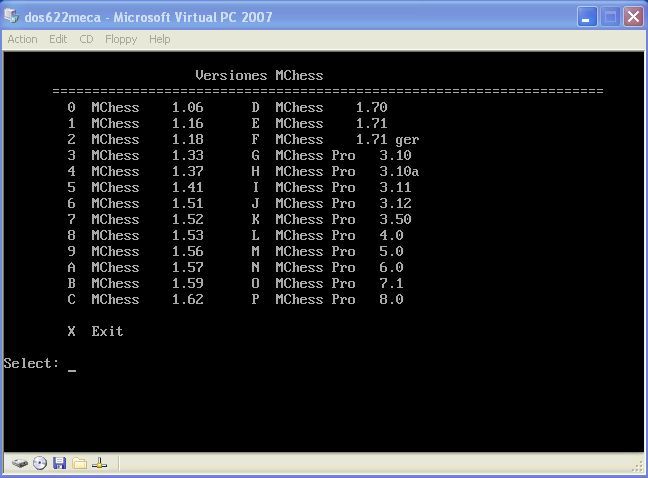Click the 'MChess 1.52' entry
The image size is (648, 478).
(136, 219)
